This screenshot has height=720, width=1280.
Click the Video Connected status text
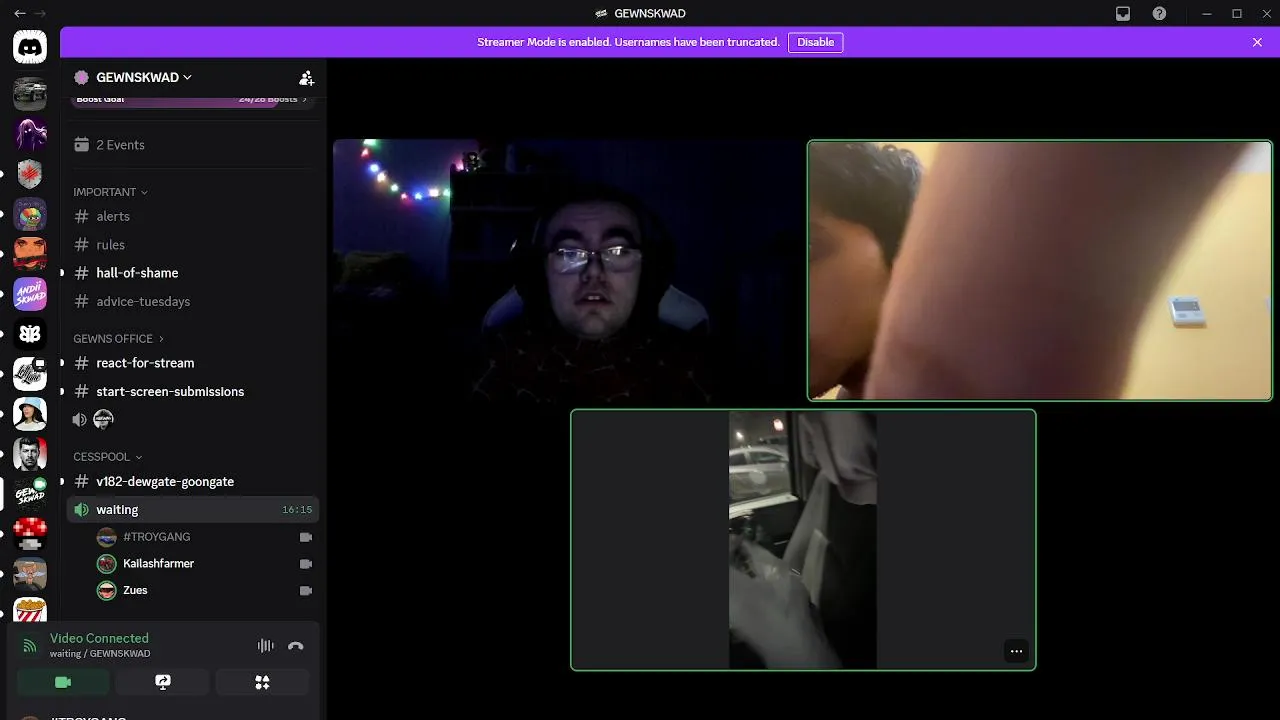click(99, 638)
